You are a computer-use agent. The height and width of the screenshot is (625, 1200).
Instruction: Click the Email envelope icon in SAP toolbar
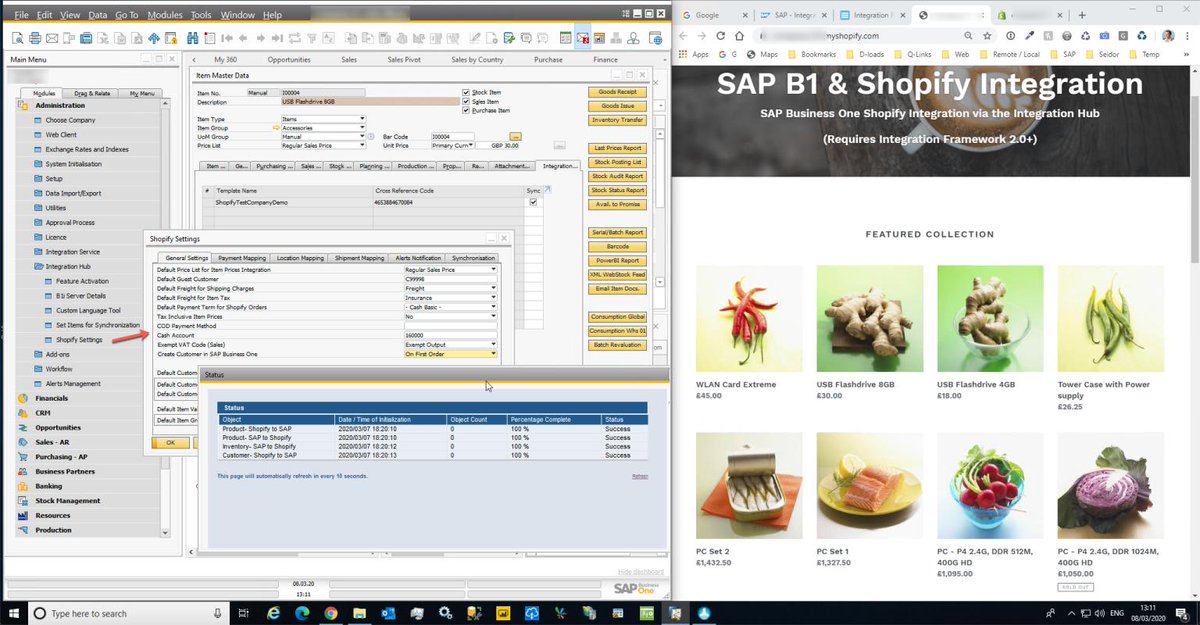point(52,38)
